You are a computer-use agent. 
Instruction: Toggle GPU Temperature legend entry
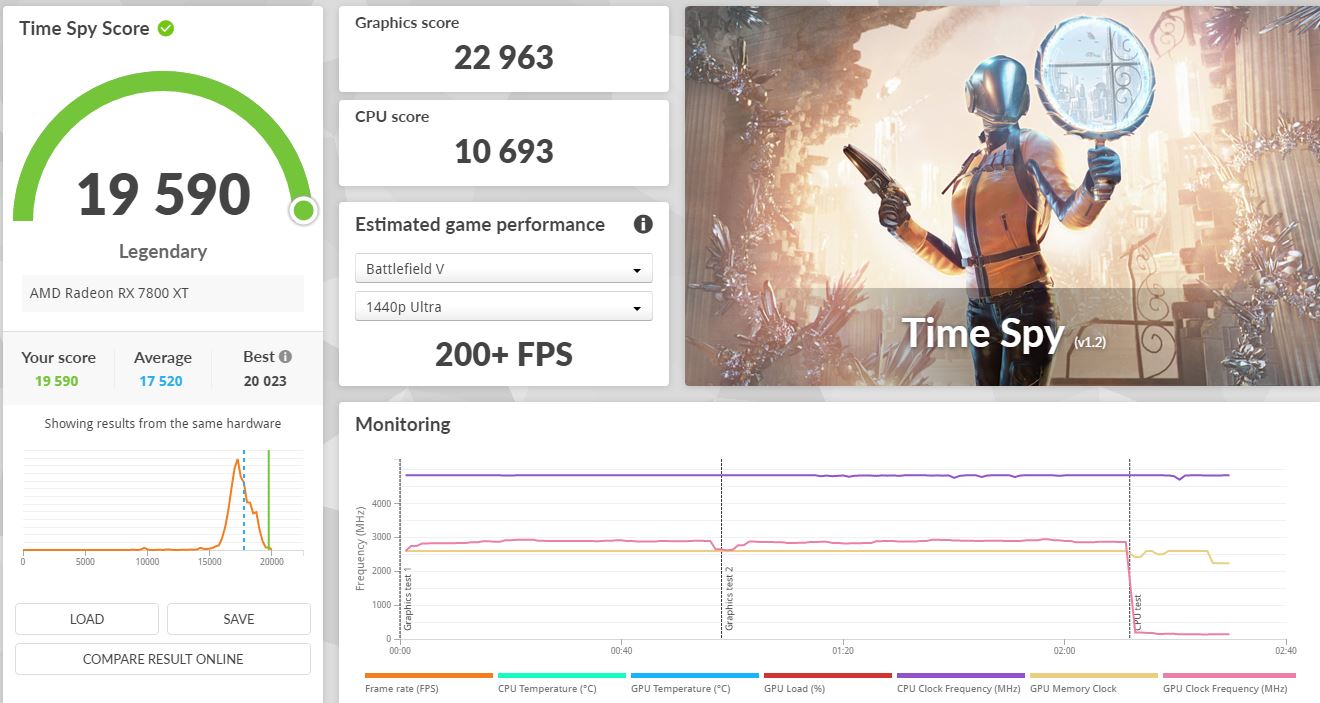tap(694, 683)
